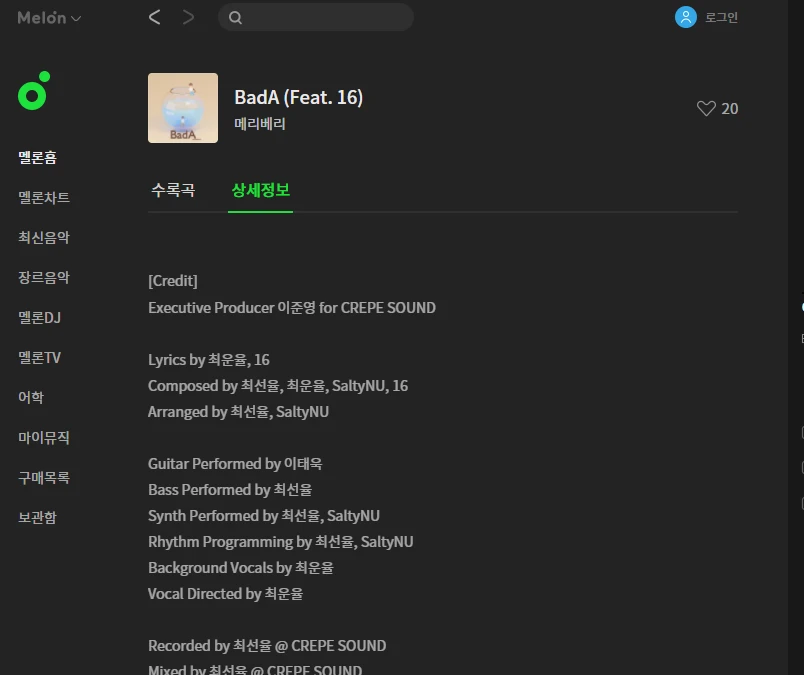The height and width of the screenshot is (675, 804).
Task: Open the BadA album cover thumbnail
Action: (x=183, y=108)
